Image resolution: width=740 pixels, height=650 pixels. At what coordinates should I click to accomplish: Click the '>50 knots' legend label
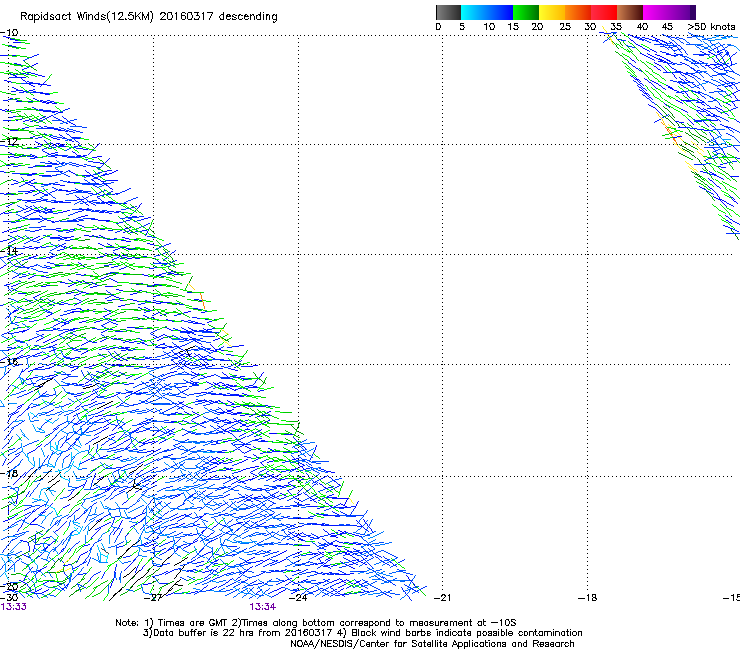pyautogui.click(x=711, y=27)
